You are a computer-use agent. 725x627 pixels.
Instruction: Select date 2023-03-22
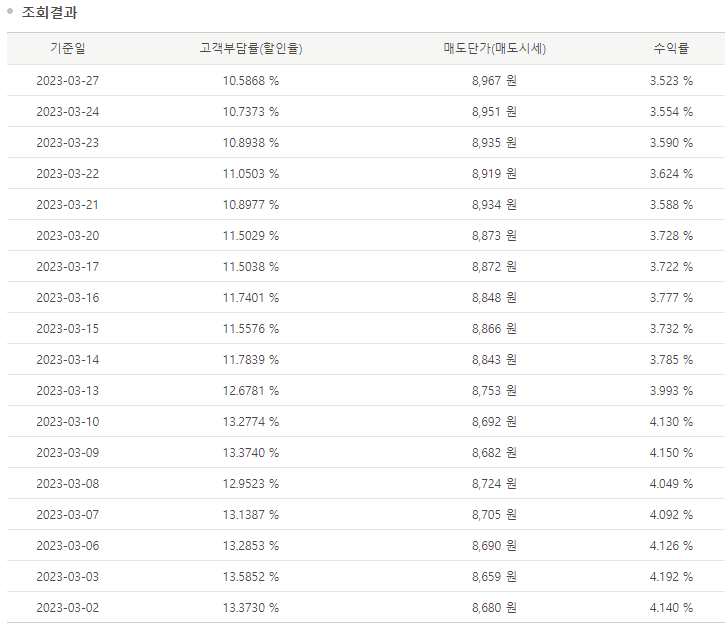click(68, 173)
